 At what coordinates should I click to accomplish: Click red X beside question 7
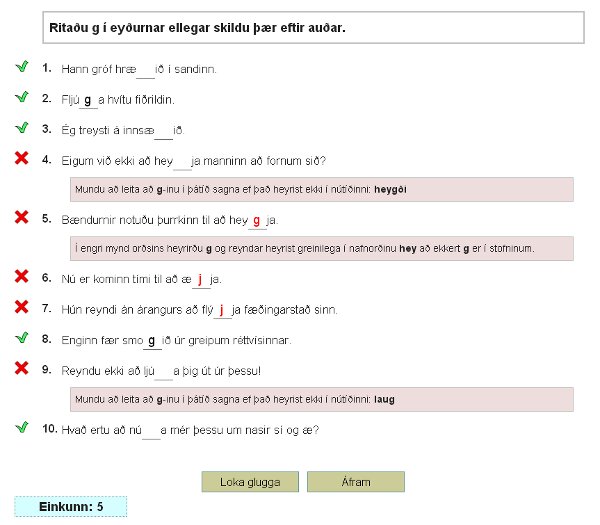click(21, 307)
